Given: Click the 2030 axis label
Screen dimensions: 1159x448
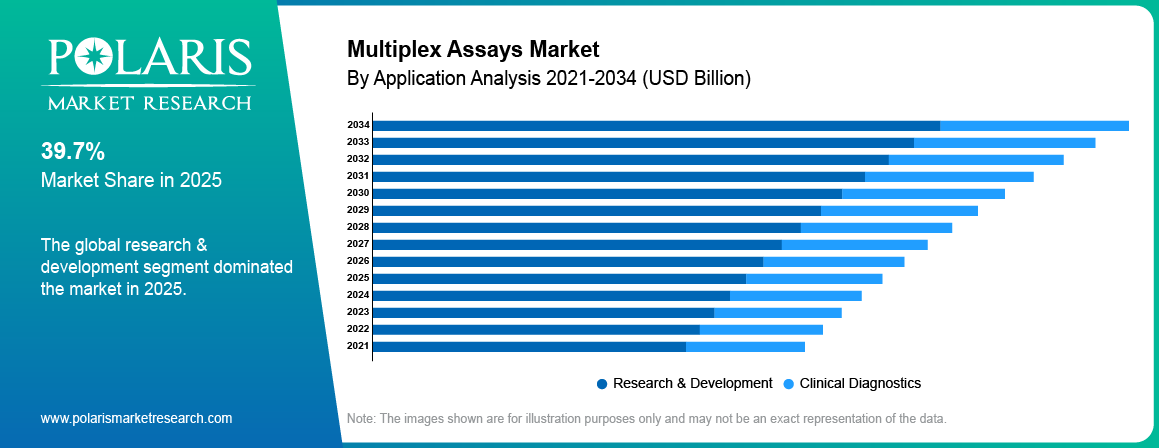Looking at the screenshot, I should pyautogui.click(x=358, y=192).
